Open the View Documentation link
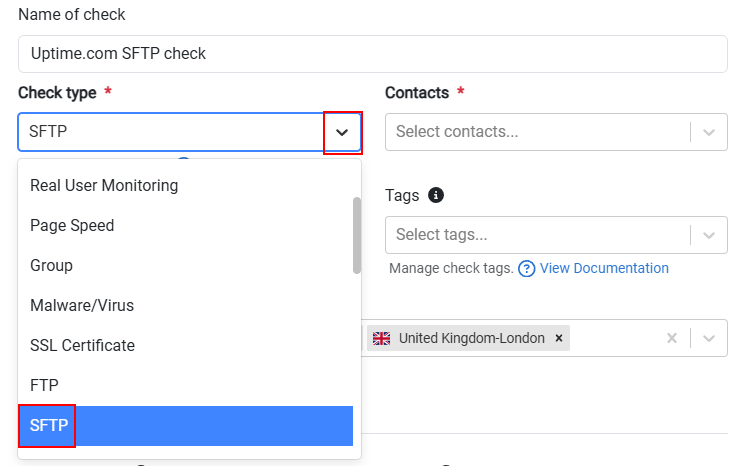Image resolution: width=738 pixels, height=466 pixels. [x=604, y=268]
